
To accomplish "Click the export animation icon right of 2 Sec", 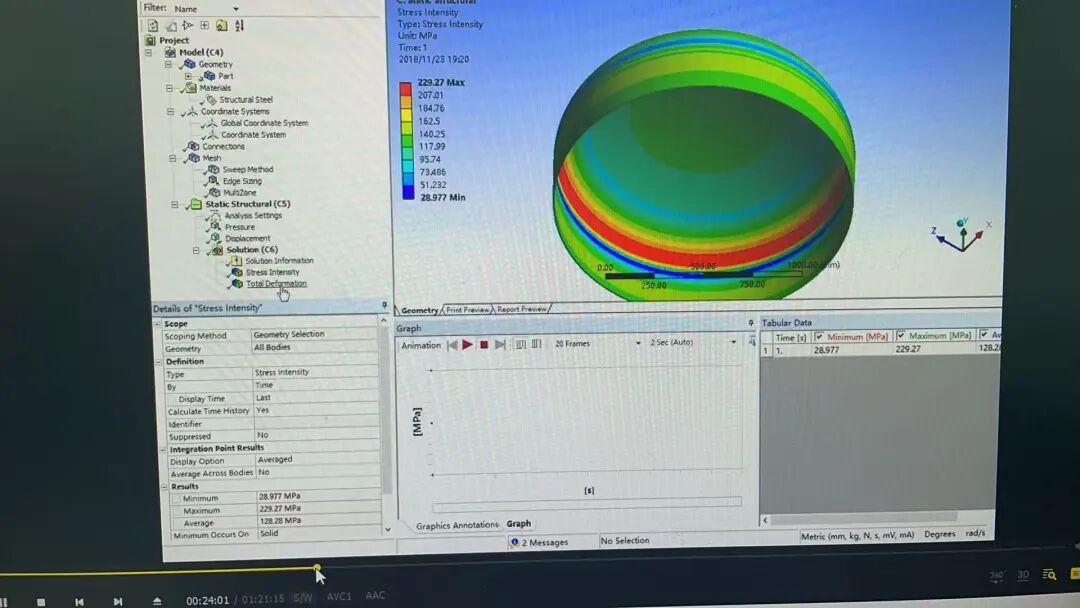I will [752, 342].
